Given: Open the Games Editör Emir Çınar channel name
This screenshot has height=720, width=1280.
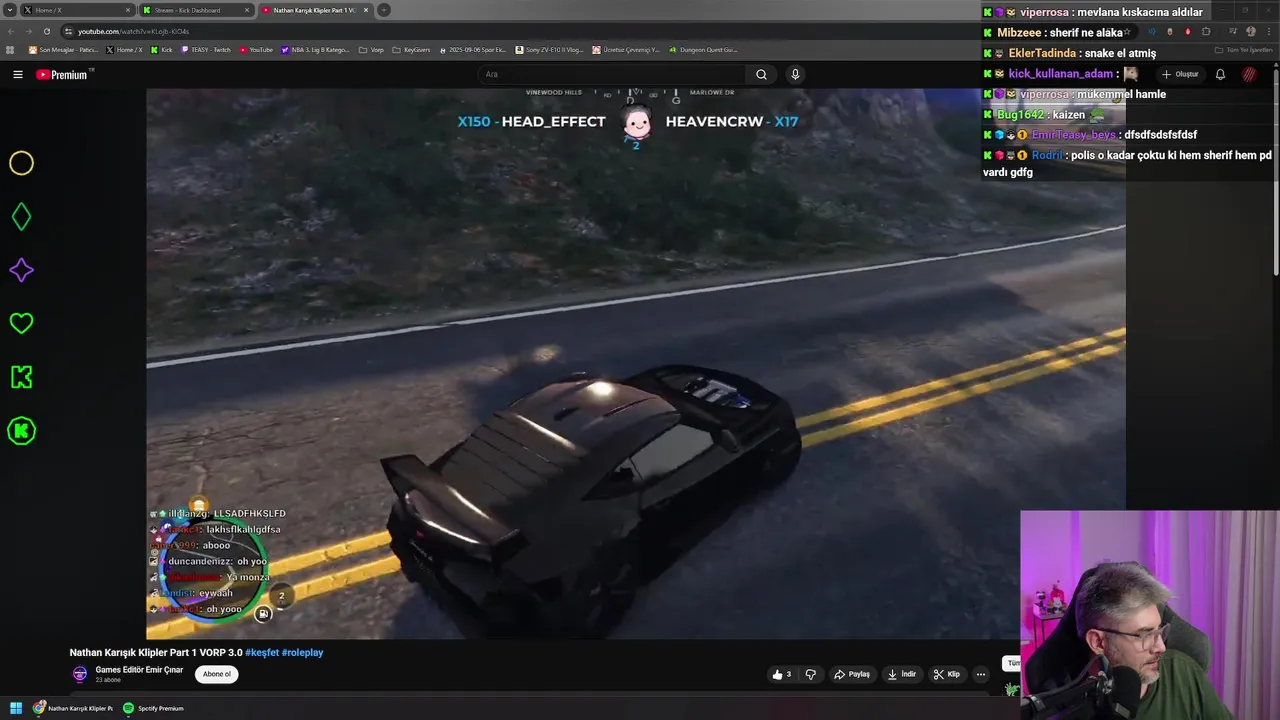Looking at the screenshot, I should (139, 670).
